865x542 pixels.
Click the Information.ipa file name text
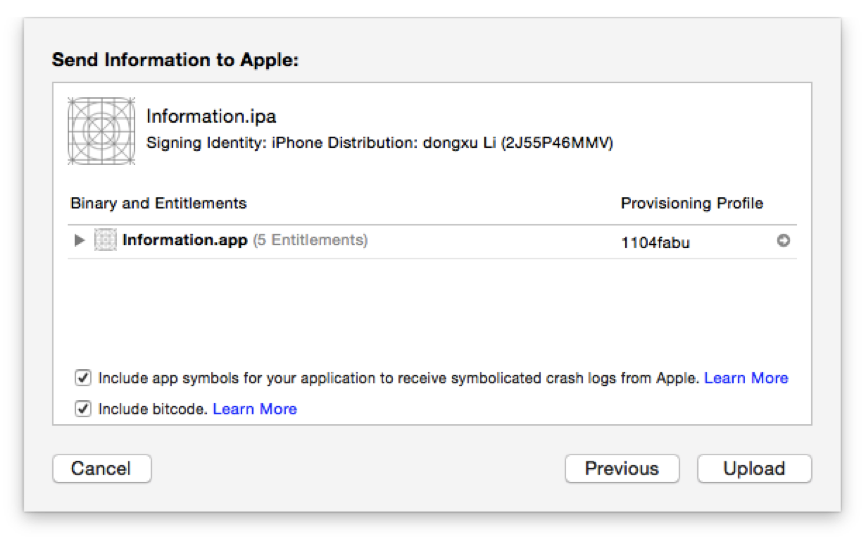click(211, 116)
